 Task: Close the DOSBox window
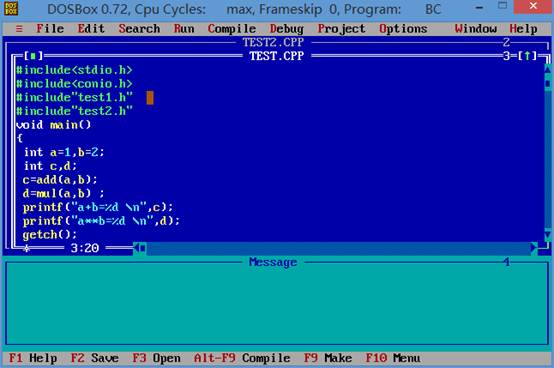pos(533,6)
